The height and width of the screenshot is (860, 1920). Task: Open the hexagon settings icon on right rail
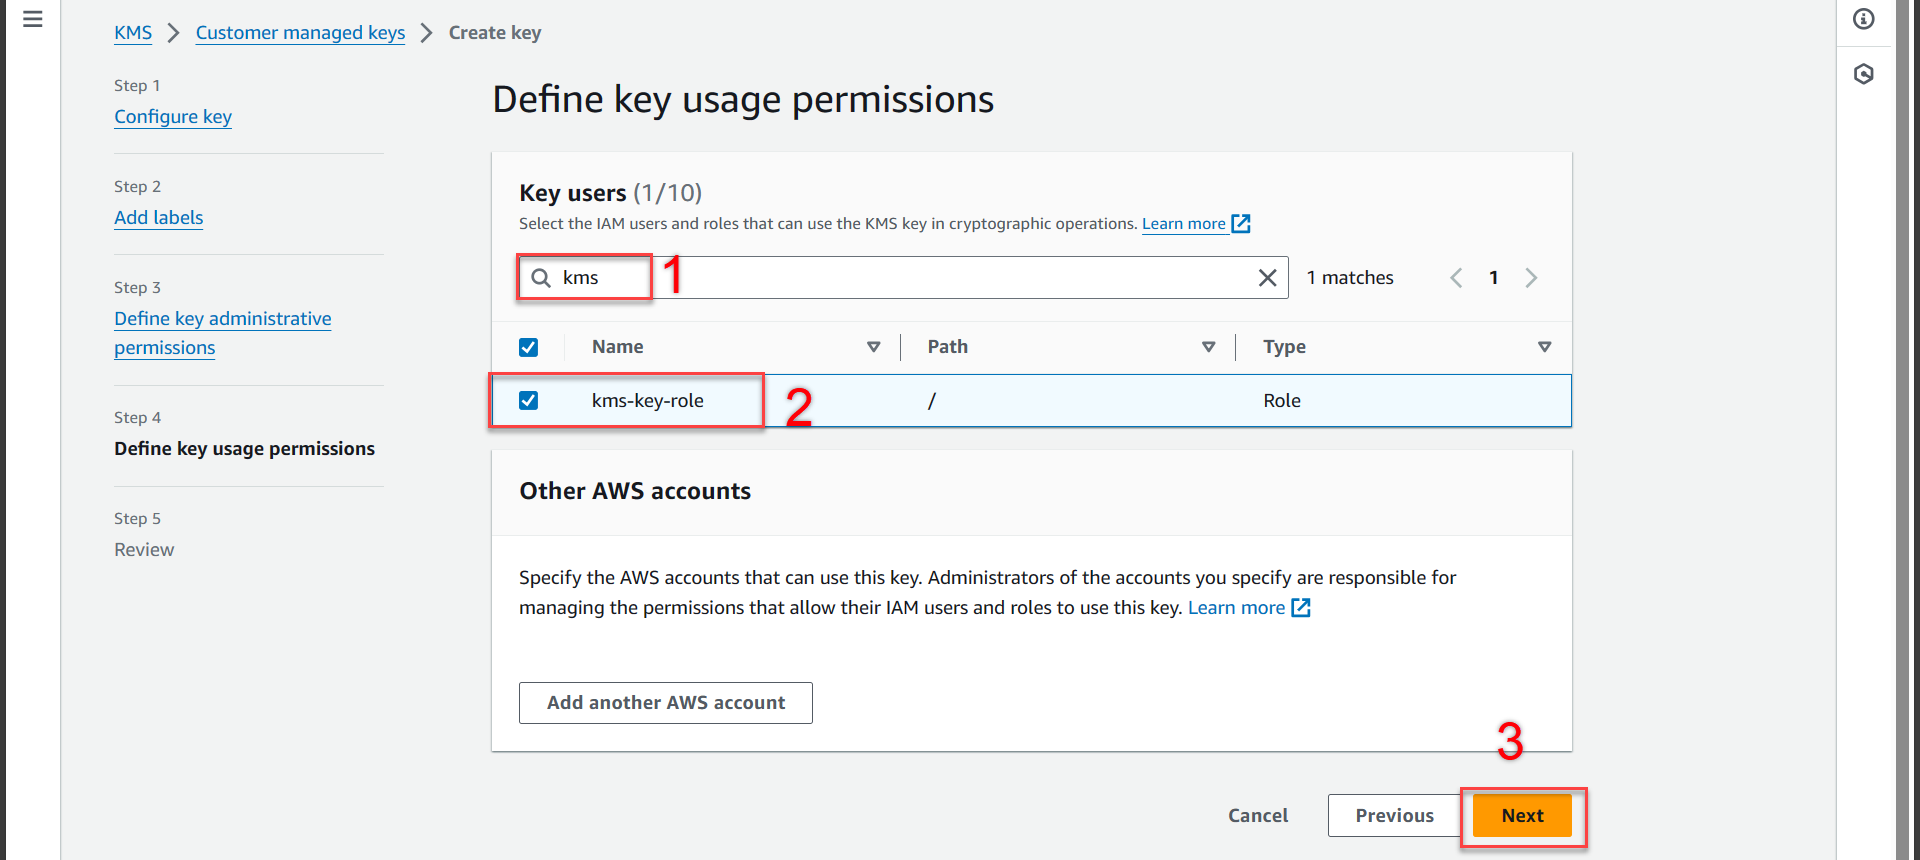tap(1864, 74)
